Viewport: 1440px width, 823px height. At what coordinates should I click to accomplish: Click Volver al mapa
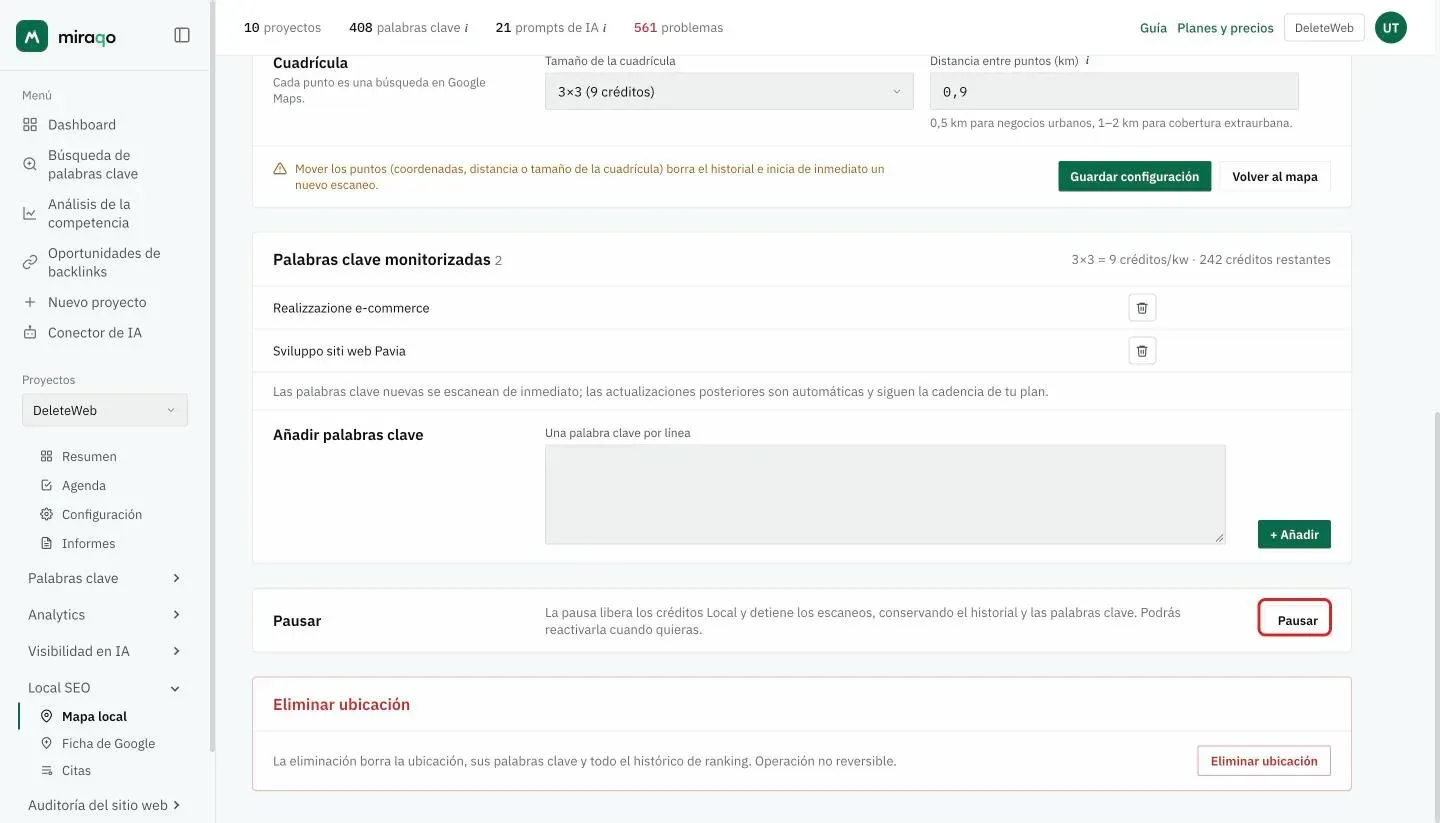pyautogui.click(x=1274, y=176)
